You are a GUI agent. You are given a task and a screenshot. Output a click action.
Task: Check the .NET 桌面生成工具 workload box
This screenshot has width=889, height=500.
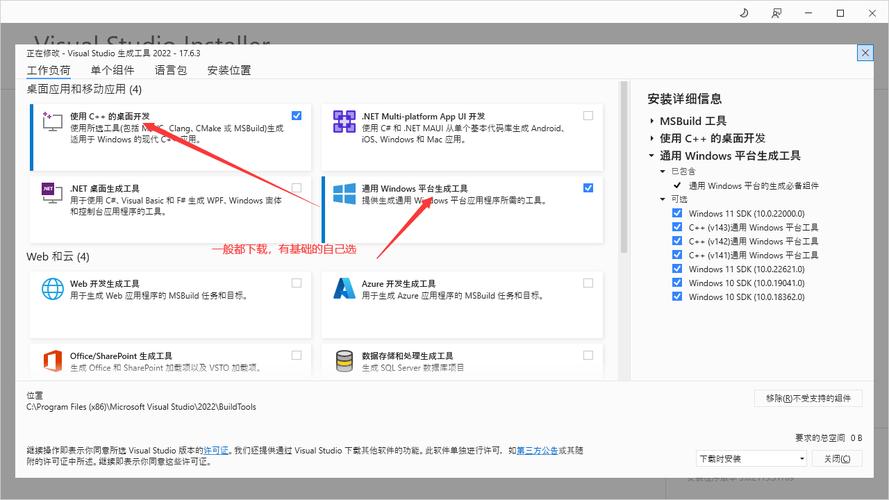tap(297, 188)
